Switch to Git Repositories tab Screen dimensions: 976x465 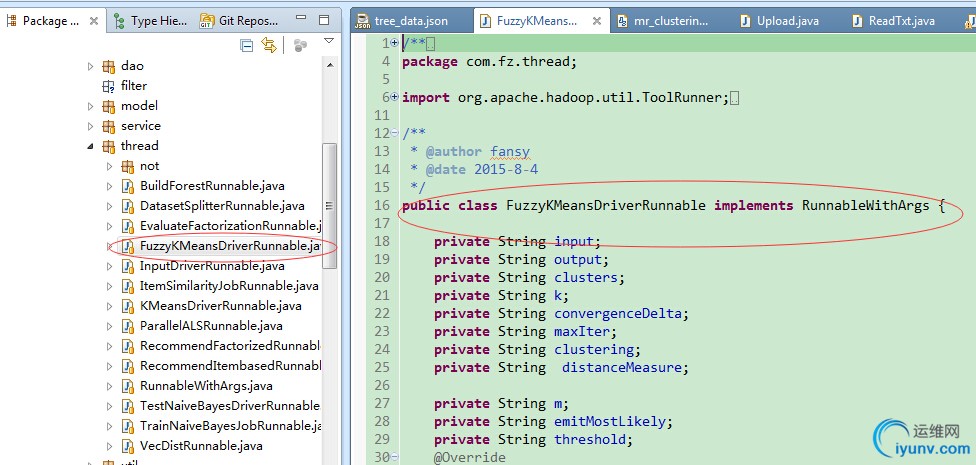pos(239,21)
